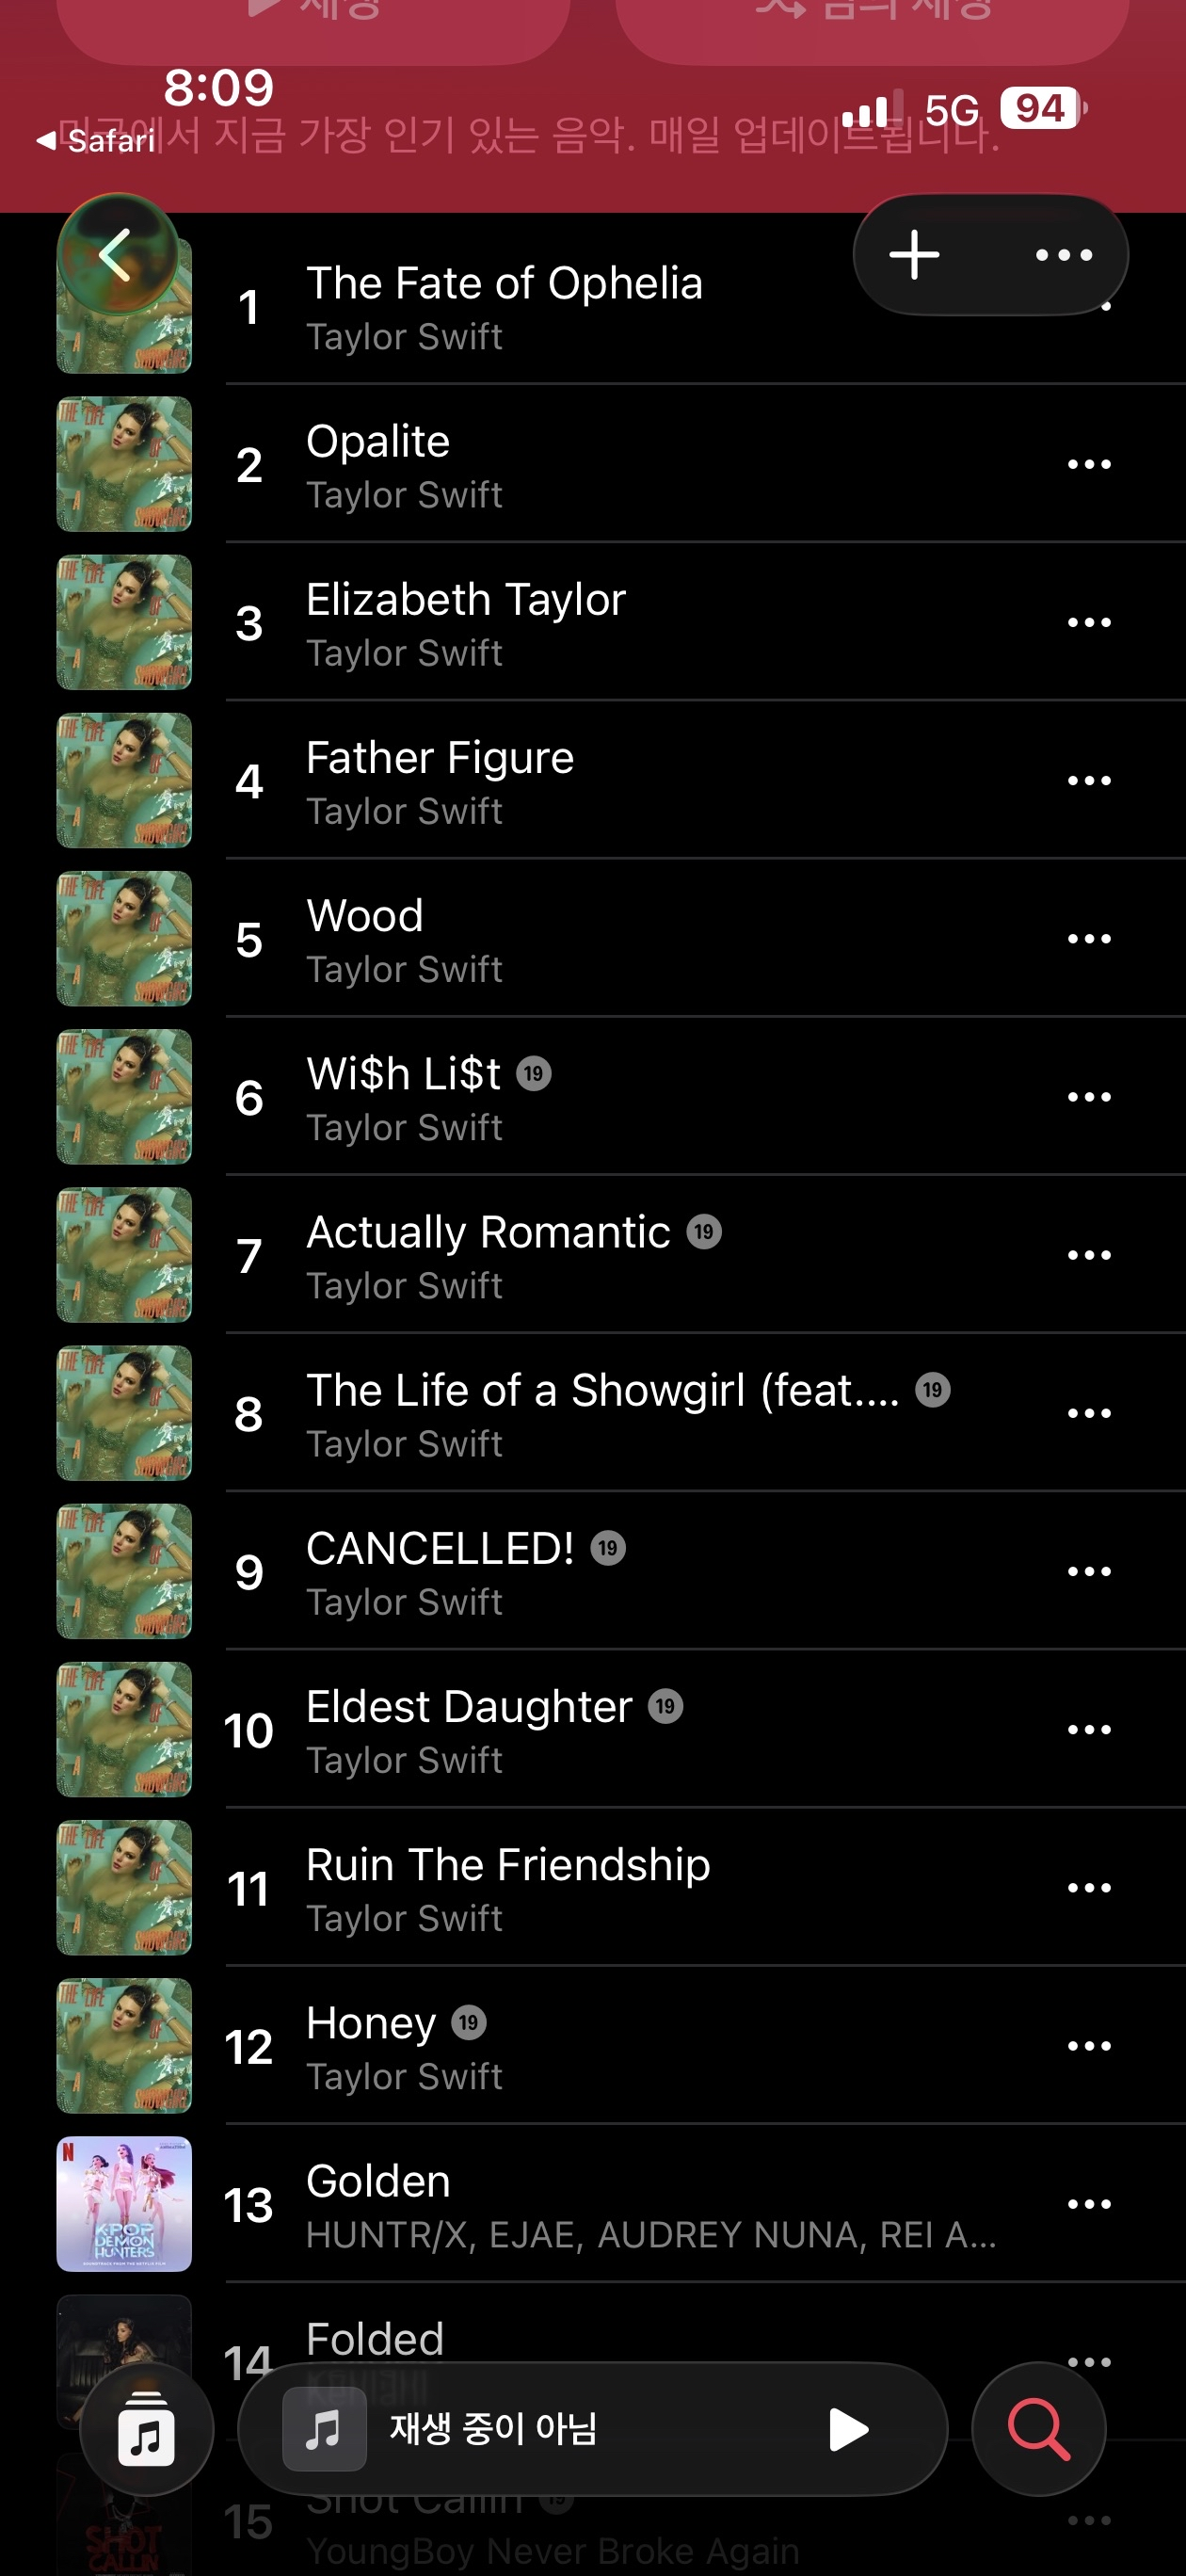Tap the mini player play button

848,2428
